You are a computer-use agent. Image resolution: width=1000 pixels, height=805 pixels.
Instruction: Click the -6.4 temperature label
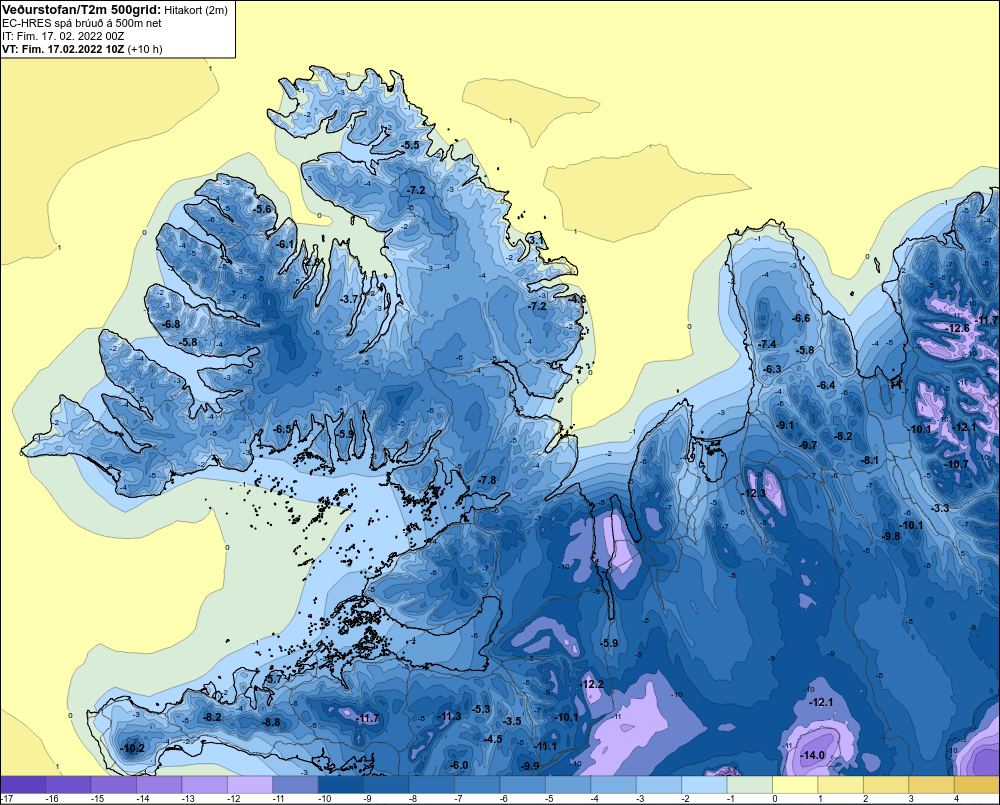click(x=827, y=385)
